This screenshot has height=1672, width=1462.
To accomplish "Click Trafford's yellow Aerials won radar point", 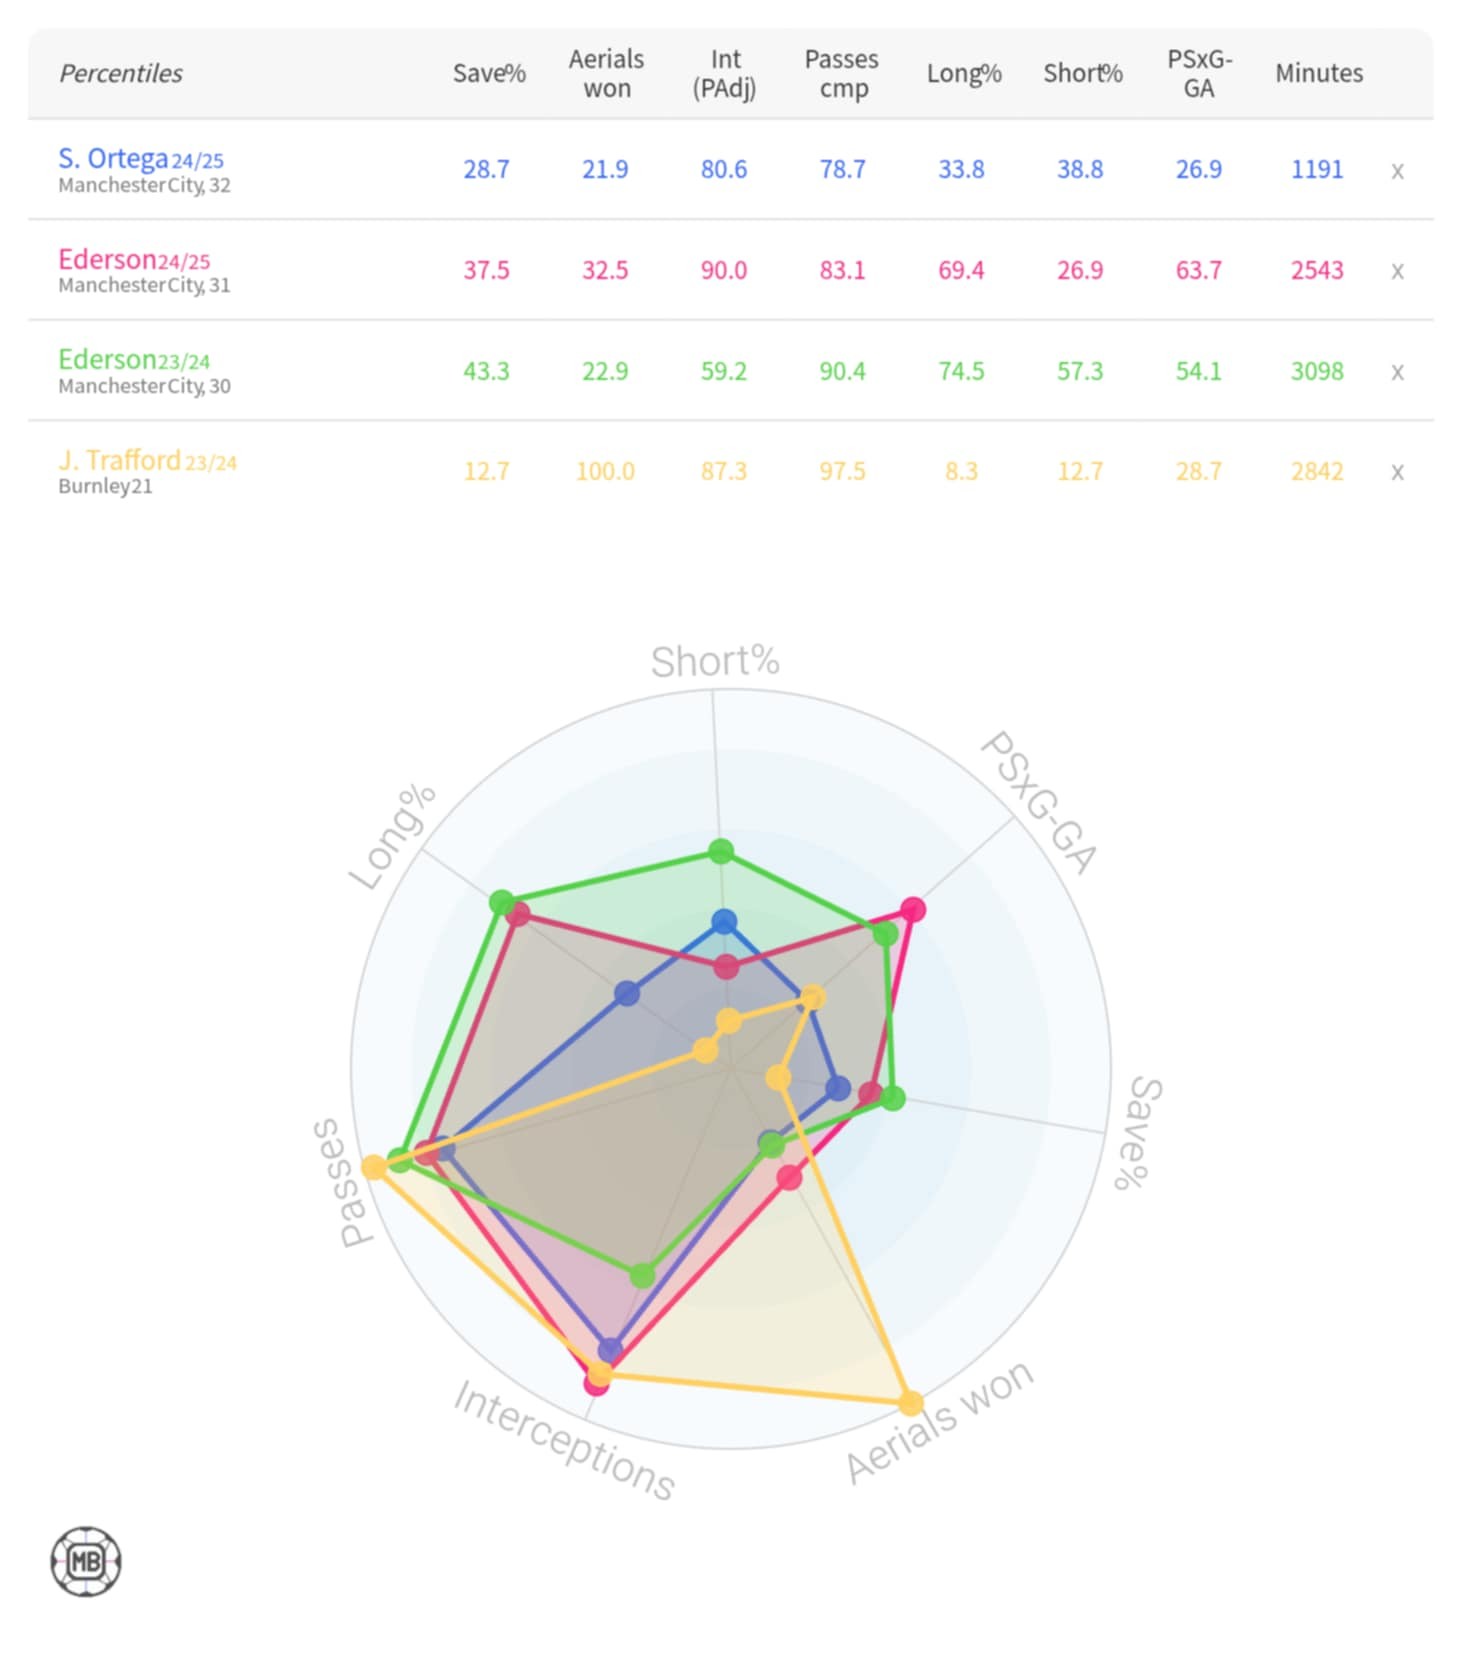I will (x=910, y=1403).
